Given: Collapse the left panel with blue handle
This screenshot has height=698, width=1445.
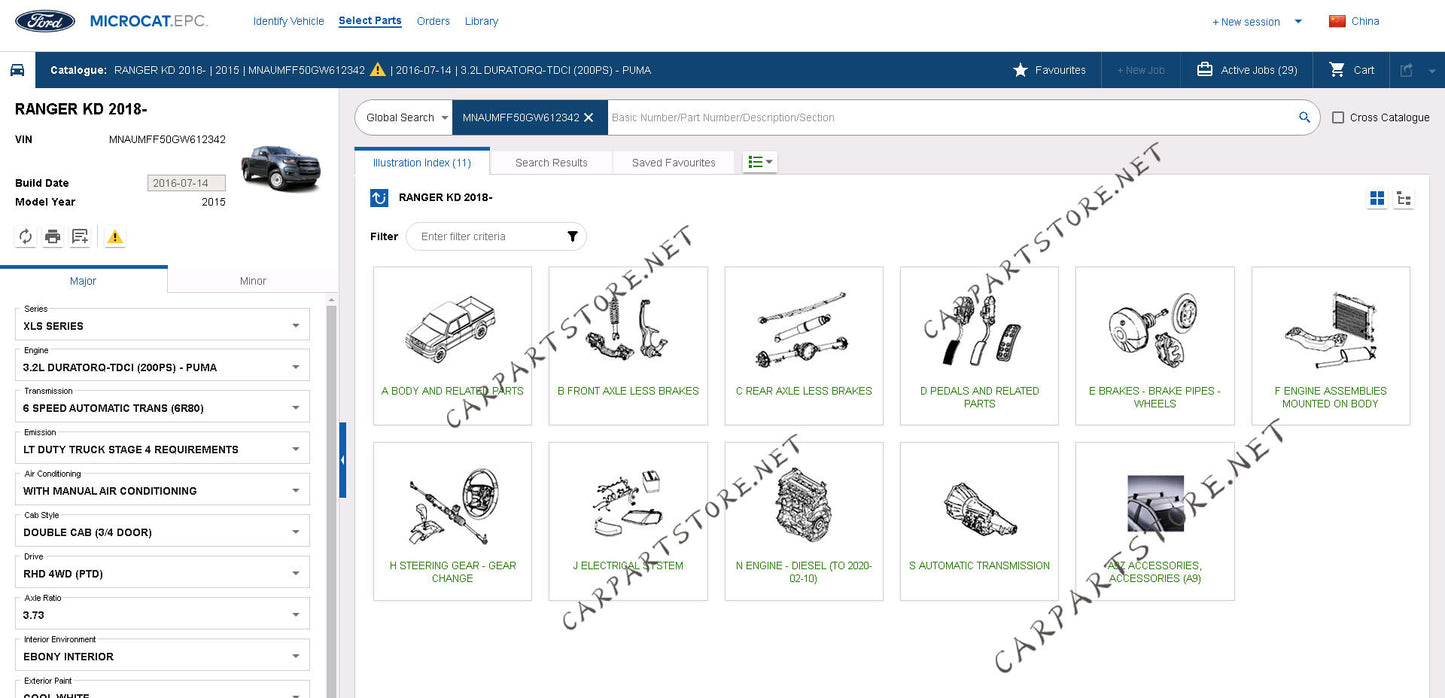Looking at the screenshot, I should click(x=342, y=460).
